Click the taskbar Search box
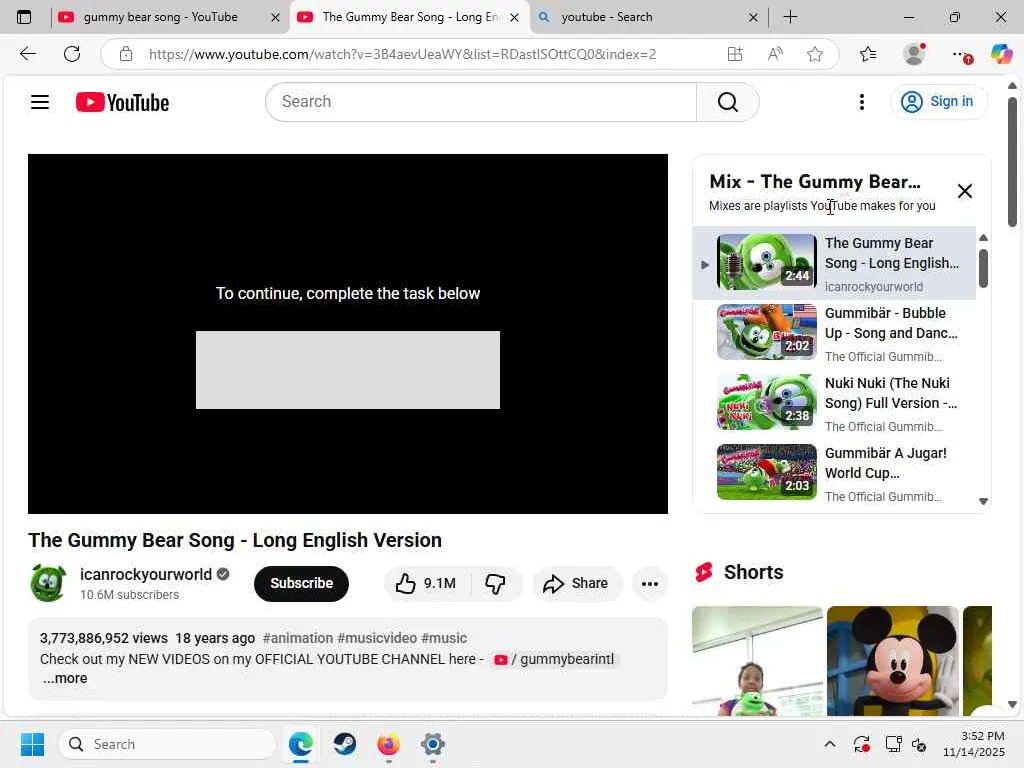The width and height of the screenshot is (1024, 768). [x=167, y=744]
